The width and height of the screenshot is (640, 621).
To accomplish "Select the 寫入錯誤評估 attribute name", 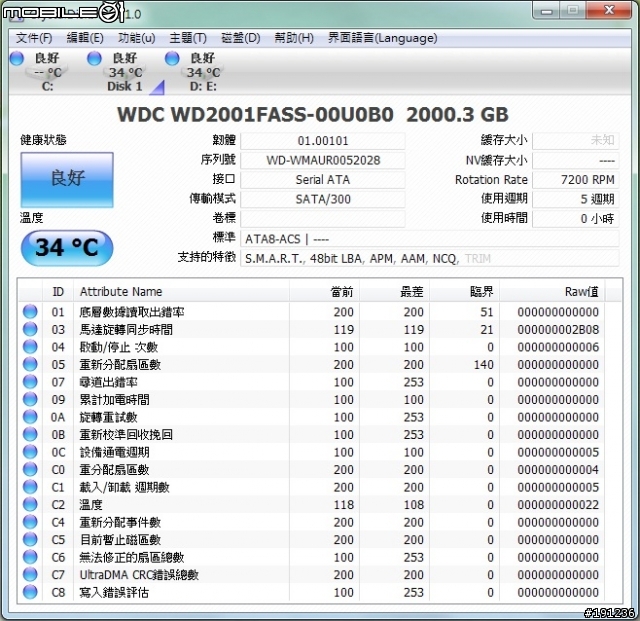I will tap(114, 593).
